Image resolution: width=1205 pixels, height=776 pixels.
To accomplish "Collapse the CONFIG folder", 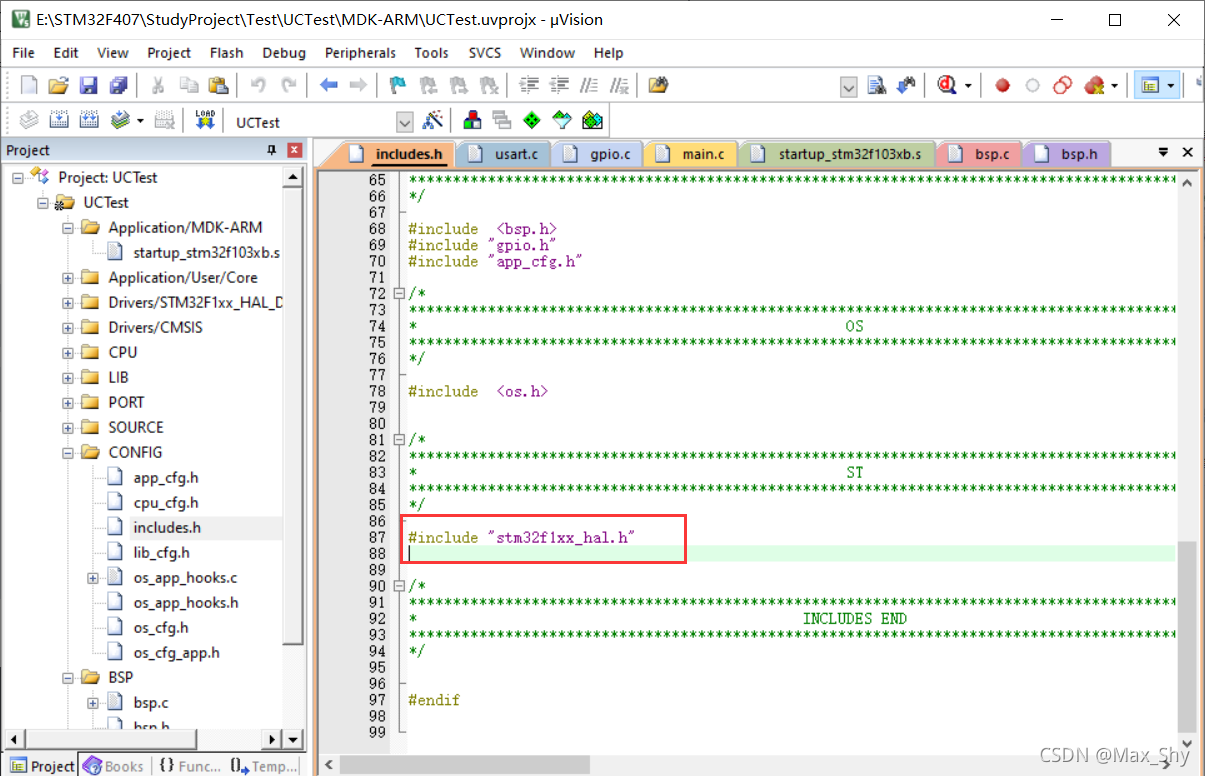I will [x=68, y=452].
